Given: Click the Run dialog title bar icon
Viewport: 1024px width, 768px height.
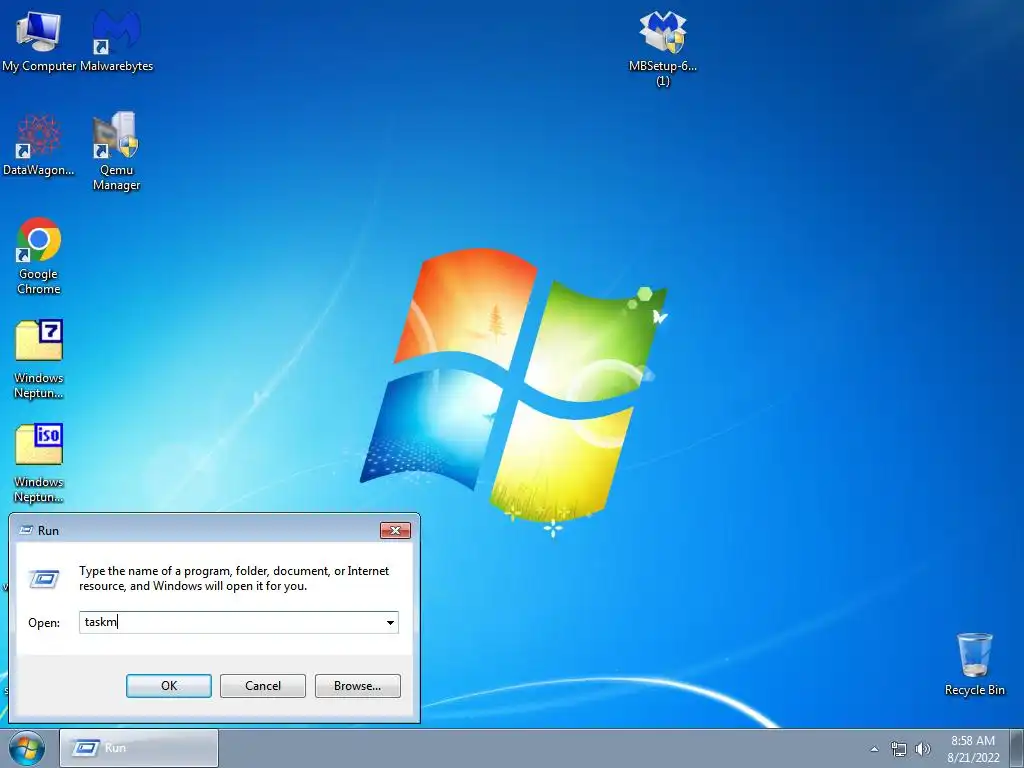Looking at the screenshot, I should (x=26, y=530).
